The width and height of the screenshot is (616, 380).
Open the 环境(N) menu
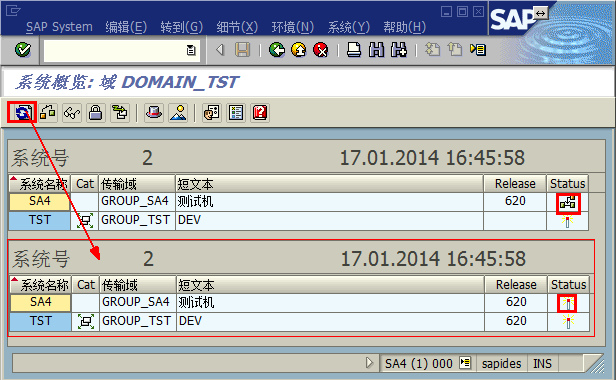[x=293, y=27]
